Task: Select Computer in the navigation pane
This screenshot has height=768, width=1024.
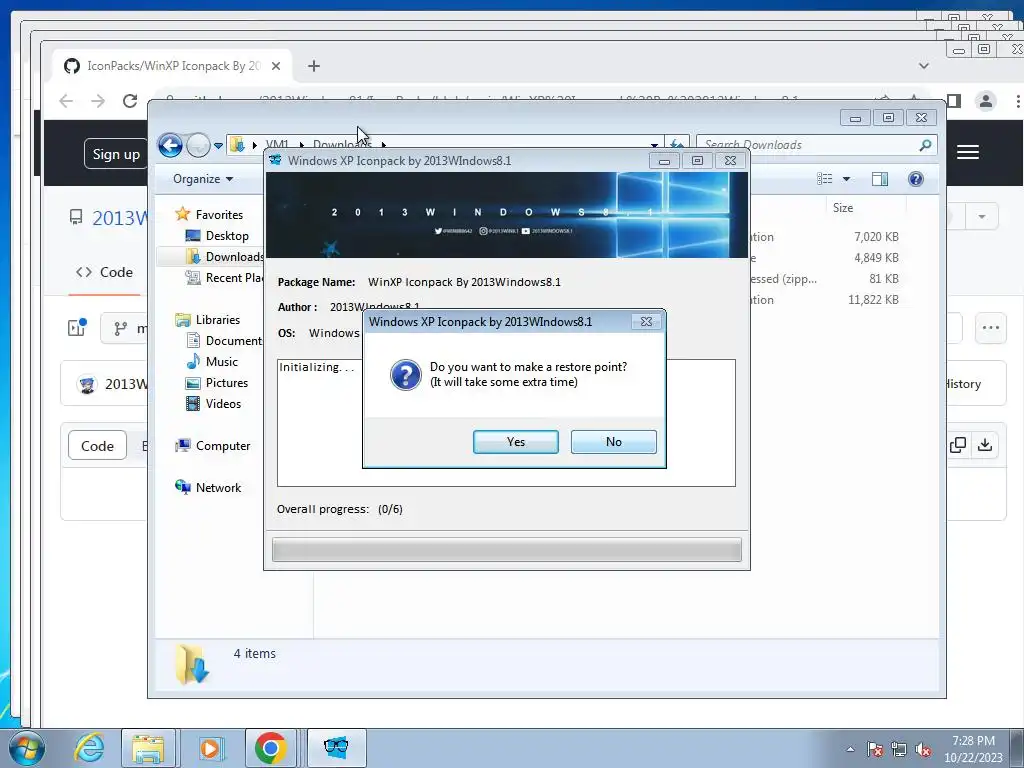Action: pos(213,445)
